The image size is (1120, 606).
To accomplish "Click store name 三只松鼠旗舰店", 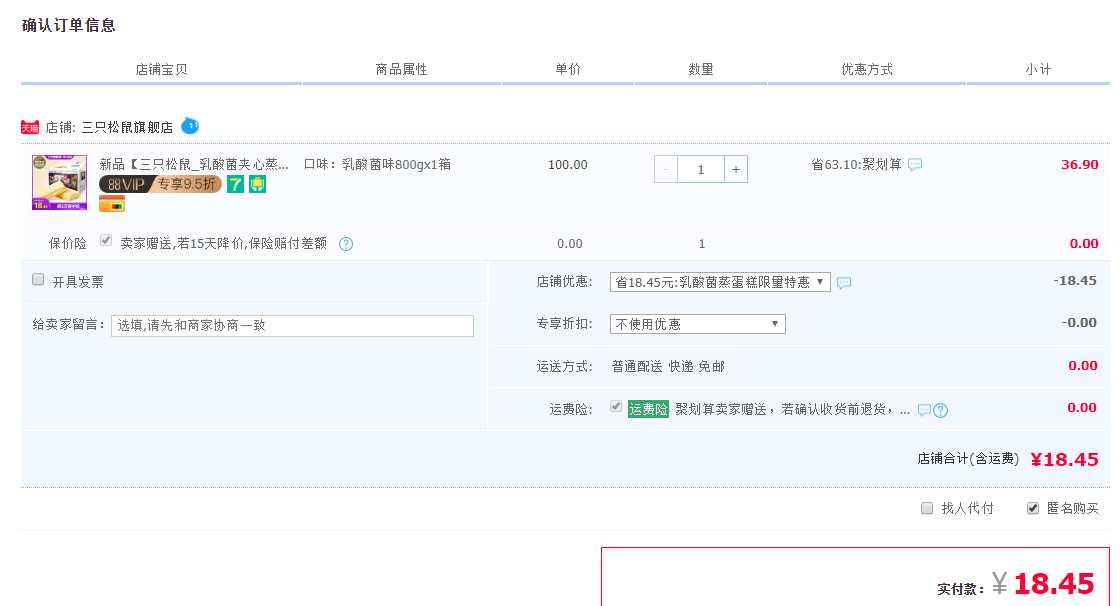I will click(x=127, y=127).
